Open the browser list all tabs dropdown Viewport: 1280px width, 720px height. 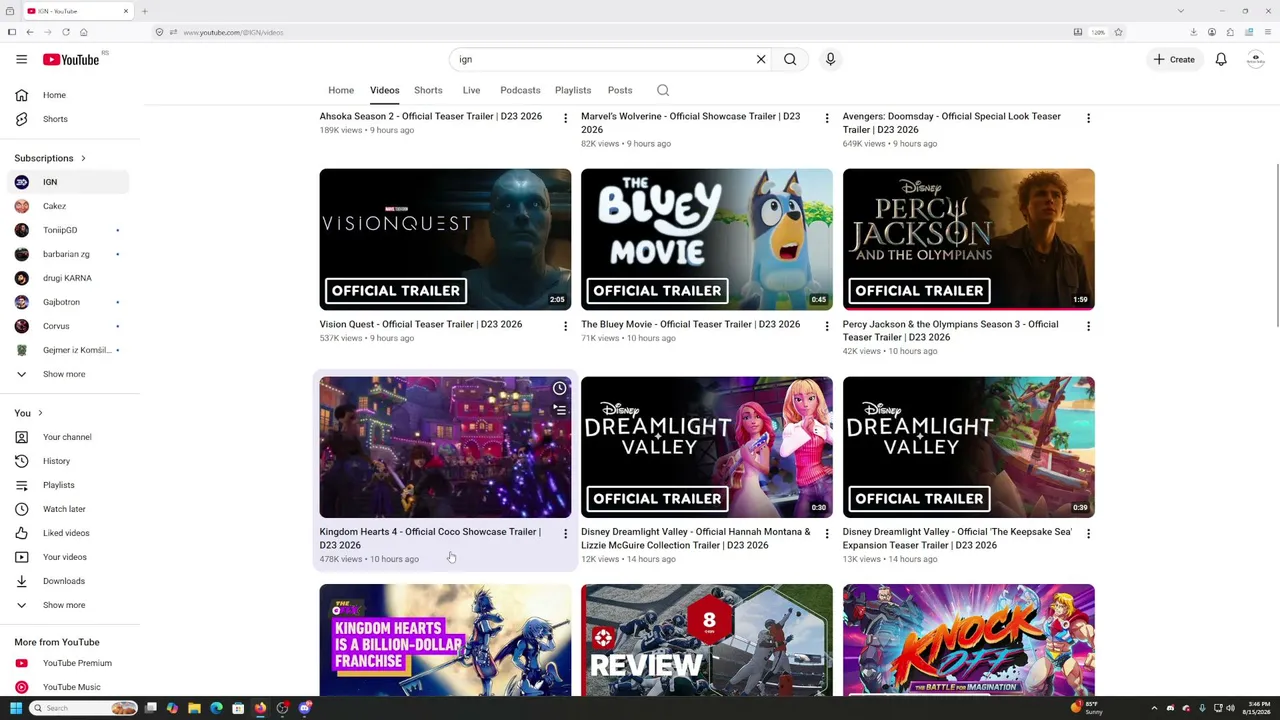pyautogui.click(x=1181, y=11)
